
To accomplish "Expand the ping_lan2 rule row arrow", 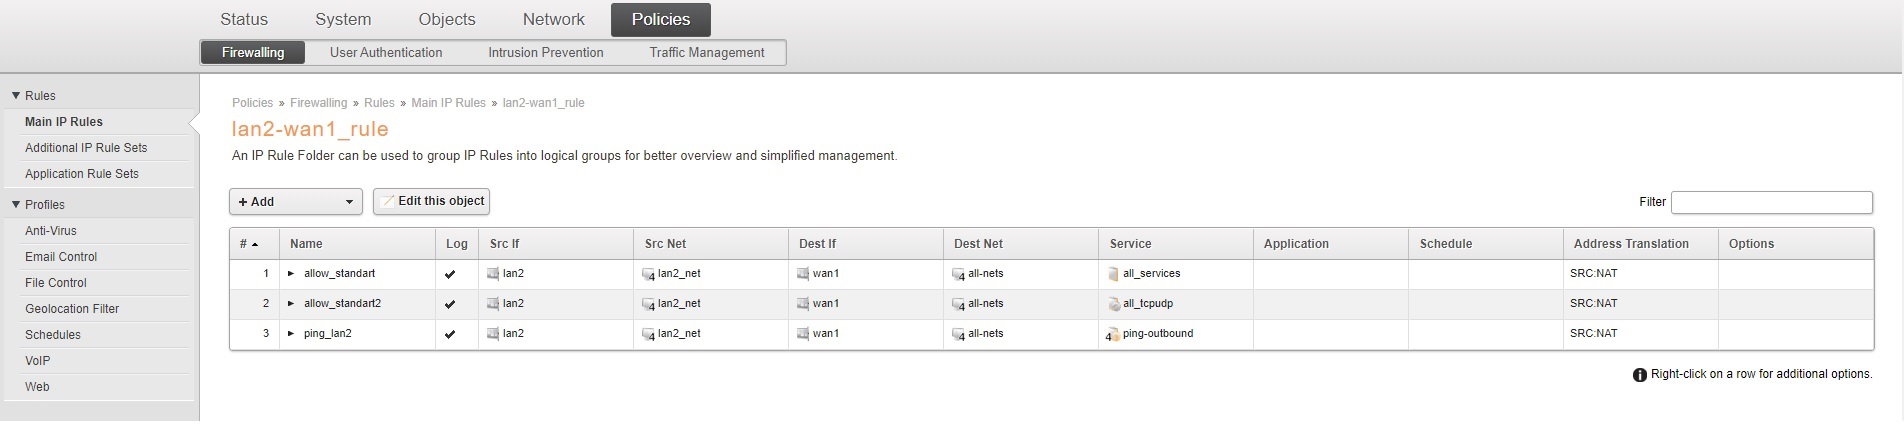I will pyautogui.click(x=291, y=334).
